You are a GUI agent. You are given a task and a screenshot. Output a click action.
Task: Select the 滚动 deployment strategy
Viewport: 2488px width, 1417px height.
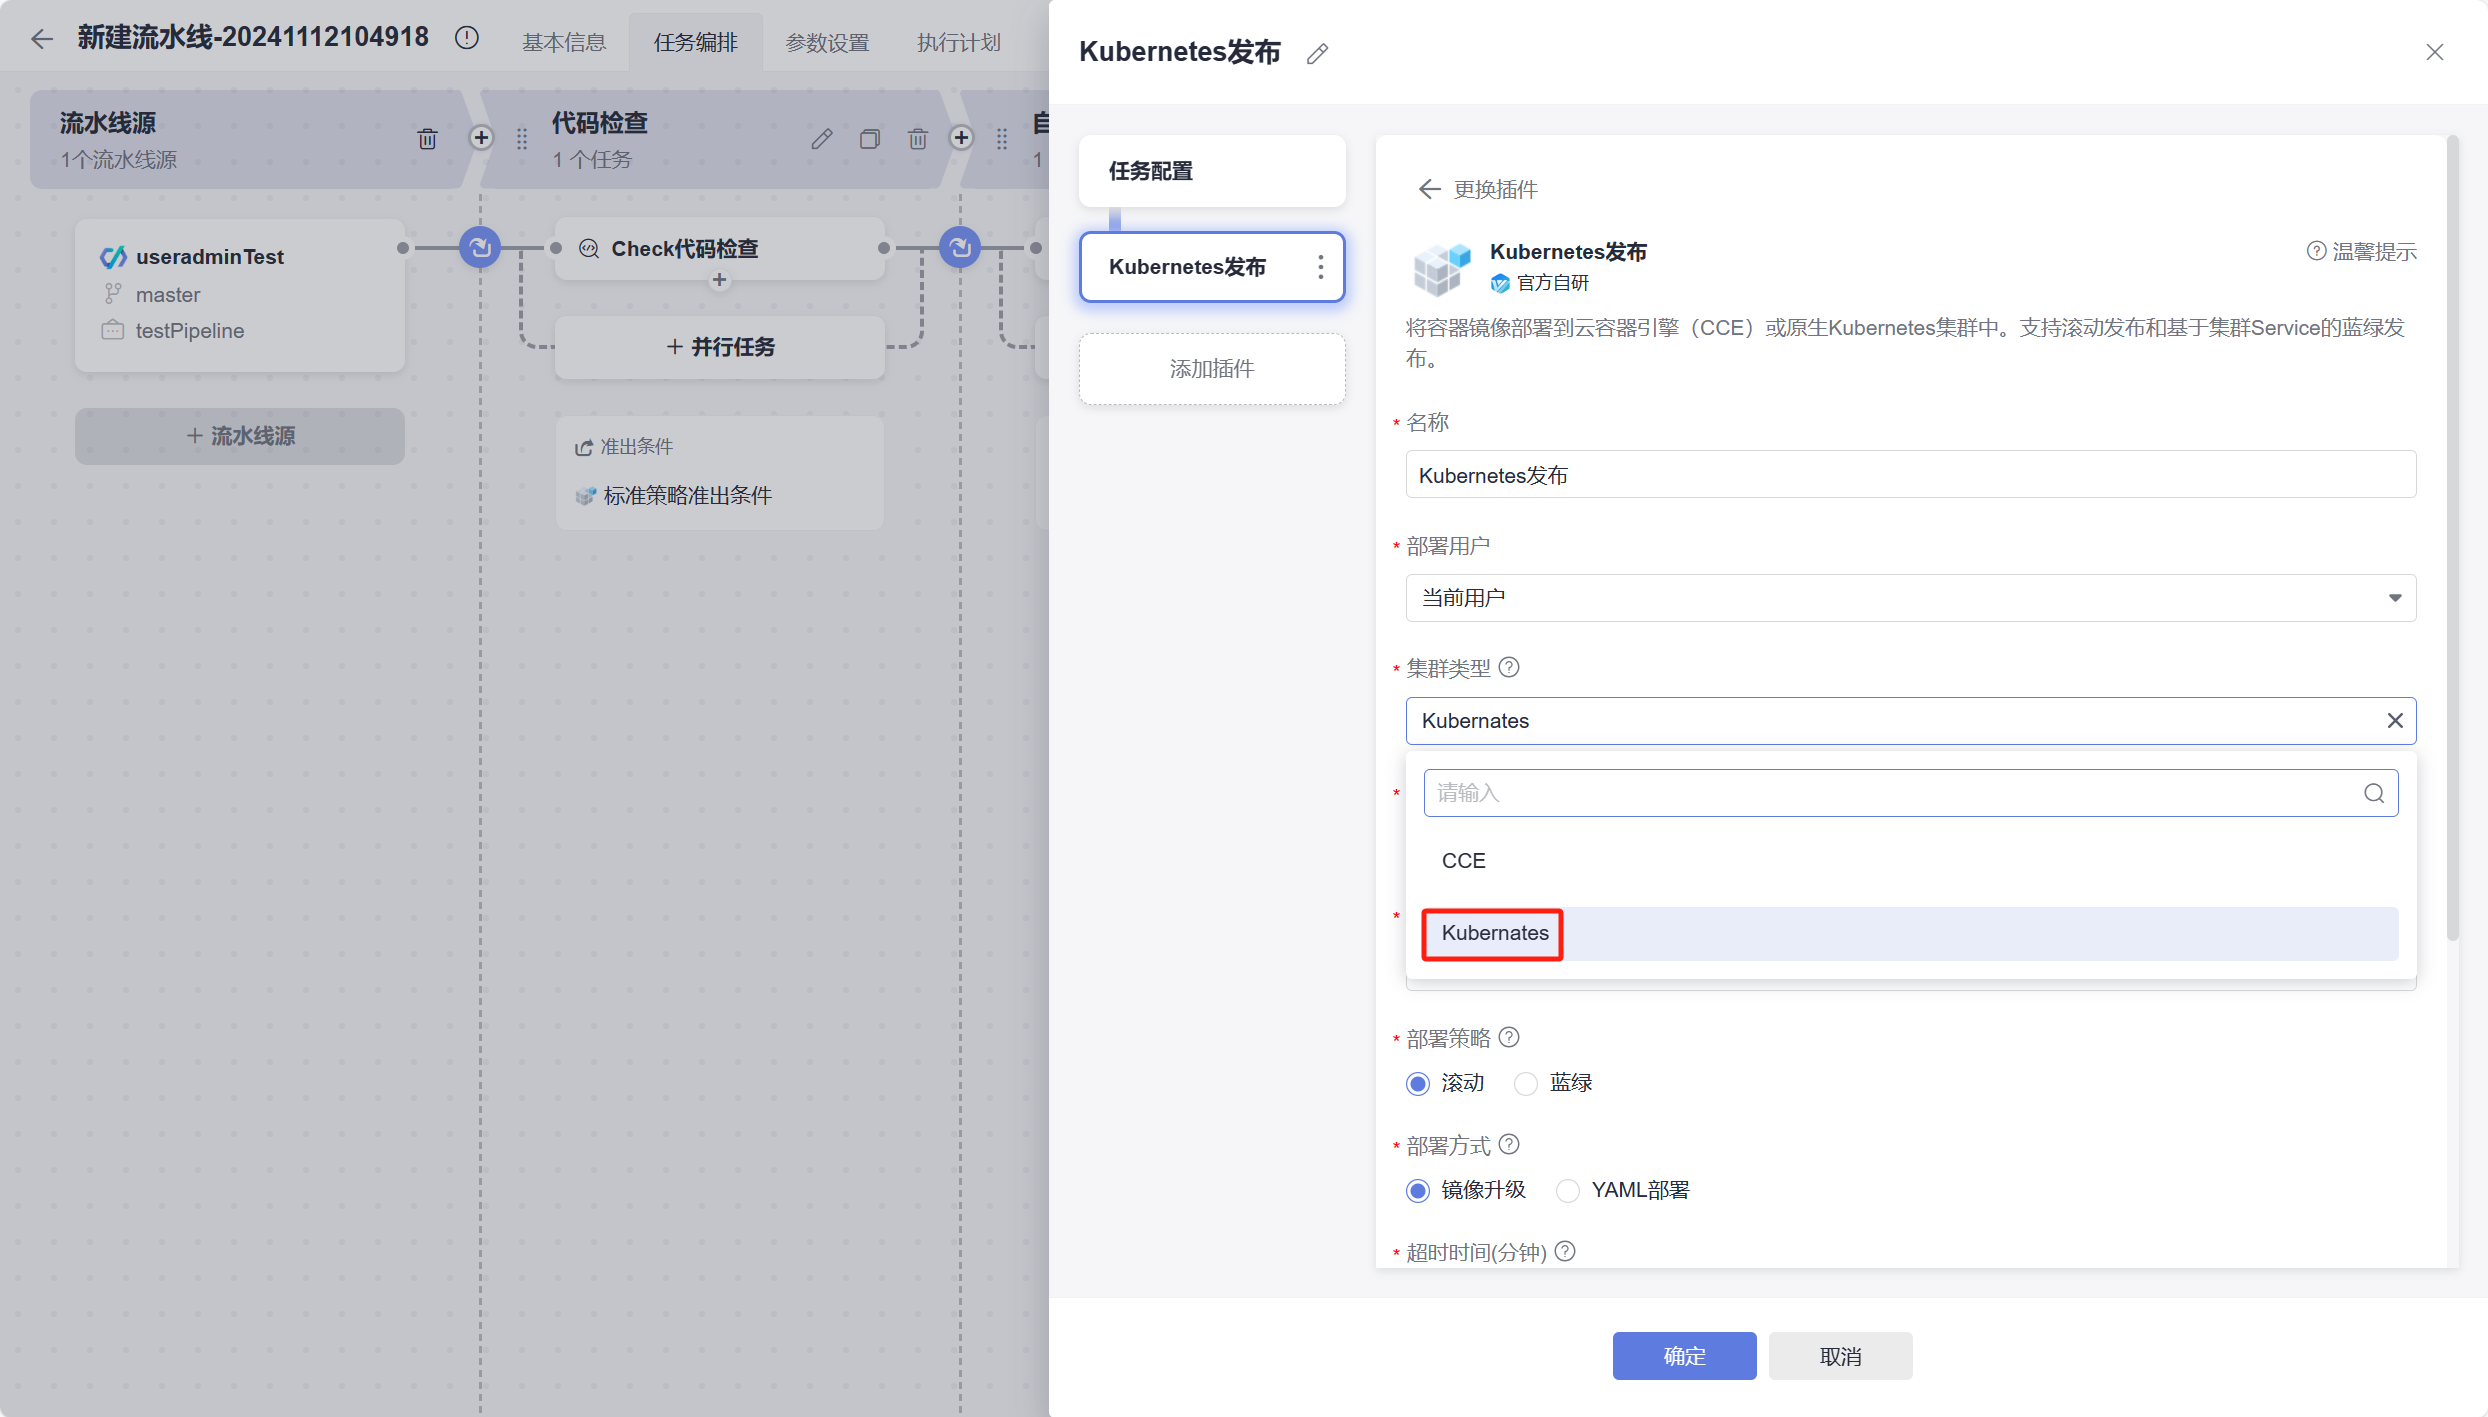point(1418,1083)
